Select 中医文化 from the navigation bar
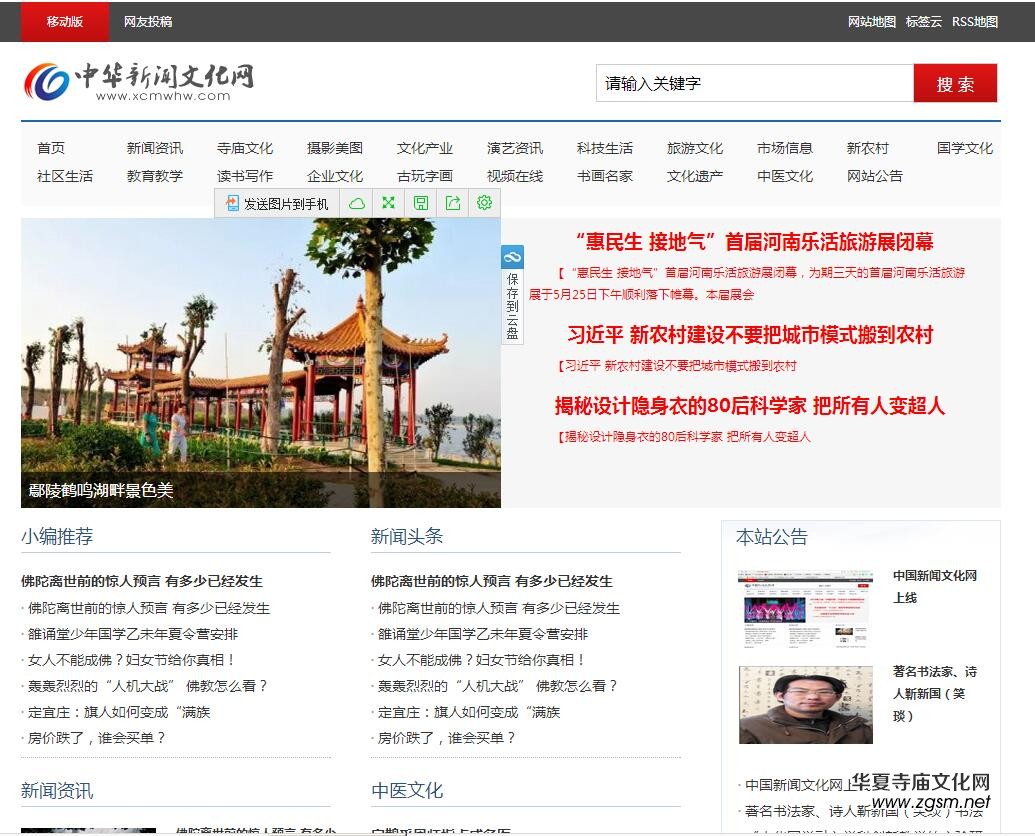This screenshot has width=1035, height=836. (x=784, y=175)
